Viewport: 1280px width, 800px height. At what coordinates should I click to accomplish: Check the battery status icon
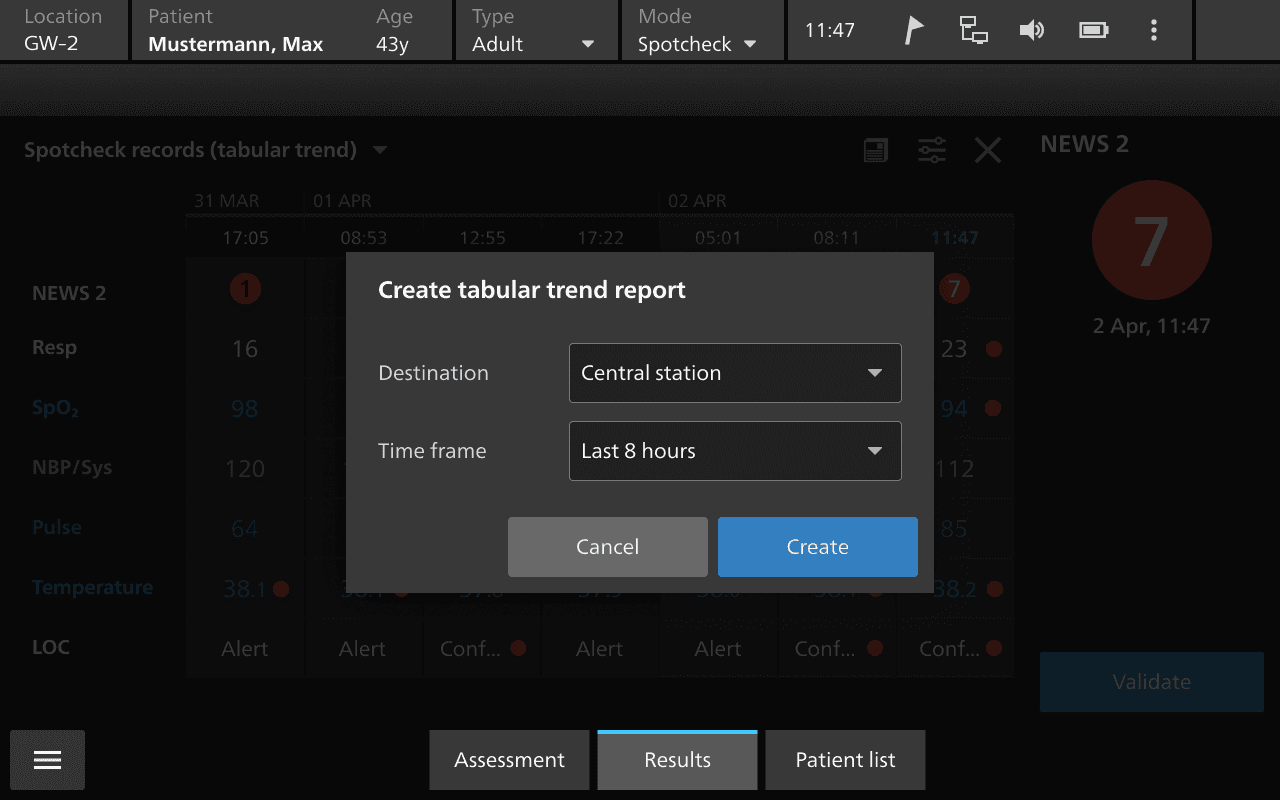point(1094,30)
